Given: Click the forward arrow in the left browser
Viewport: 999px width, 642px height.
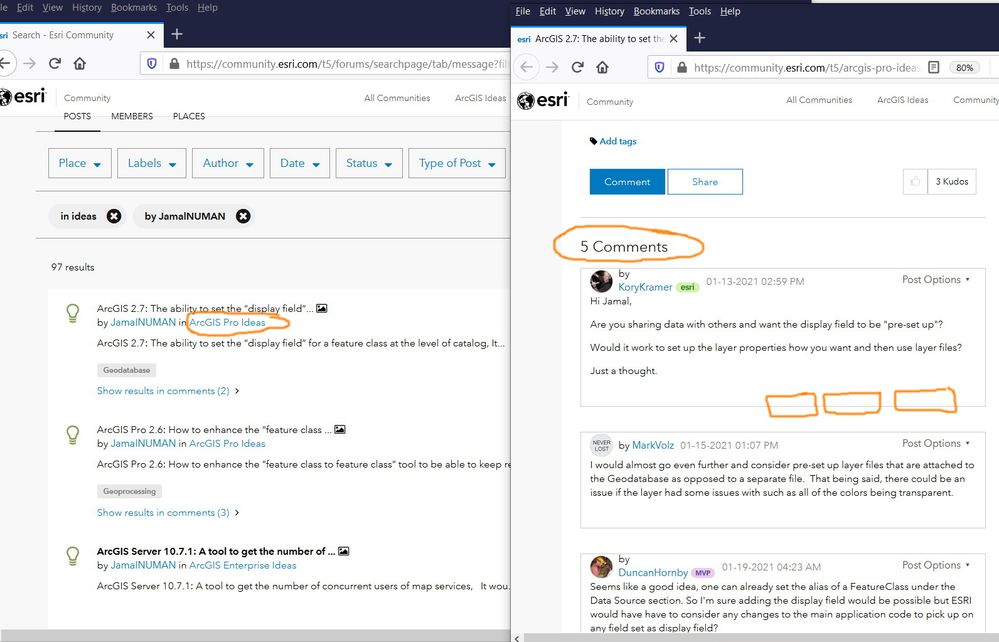Looking at the screenshot, I should click(x=29, y=63).
